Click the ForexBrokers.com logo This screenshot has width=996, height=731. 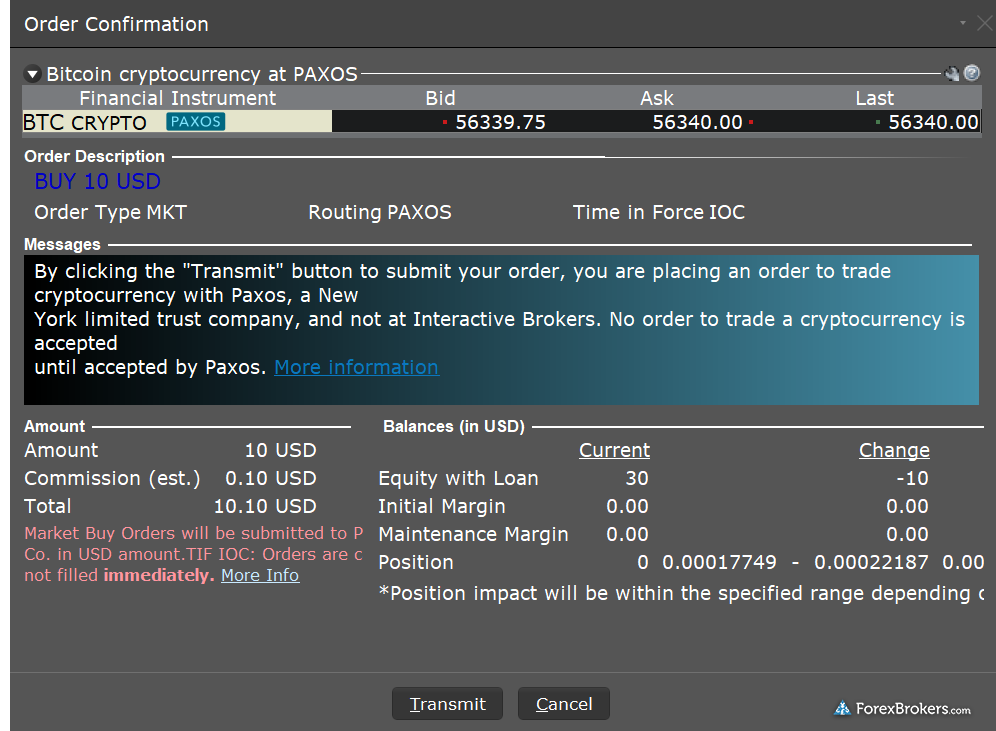[903, 708]
